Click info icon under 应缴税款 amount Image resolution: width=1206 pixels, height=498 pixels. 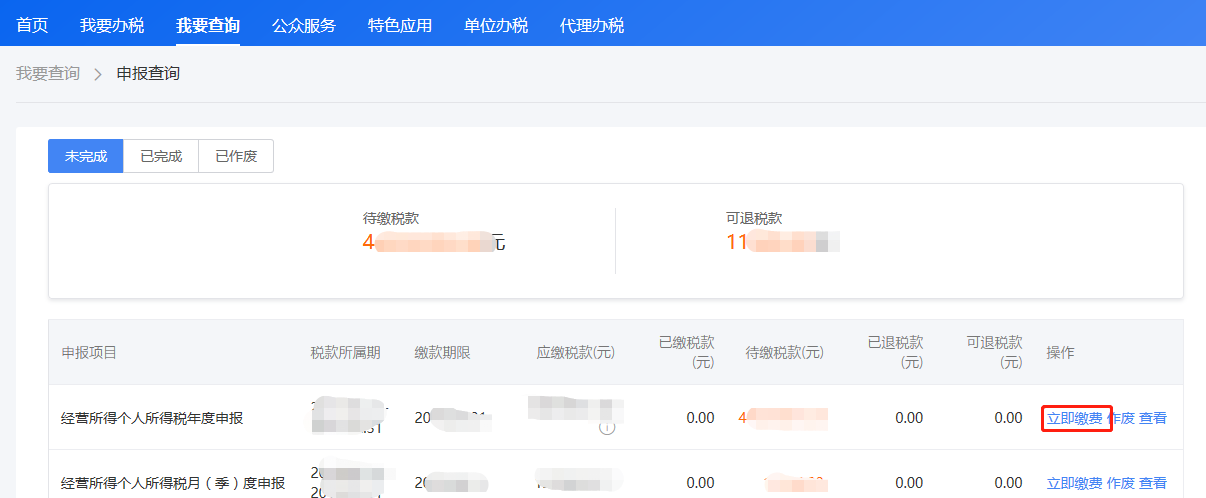tap(607, 428)
